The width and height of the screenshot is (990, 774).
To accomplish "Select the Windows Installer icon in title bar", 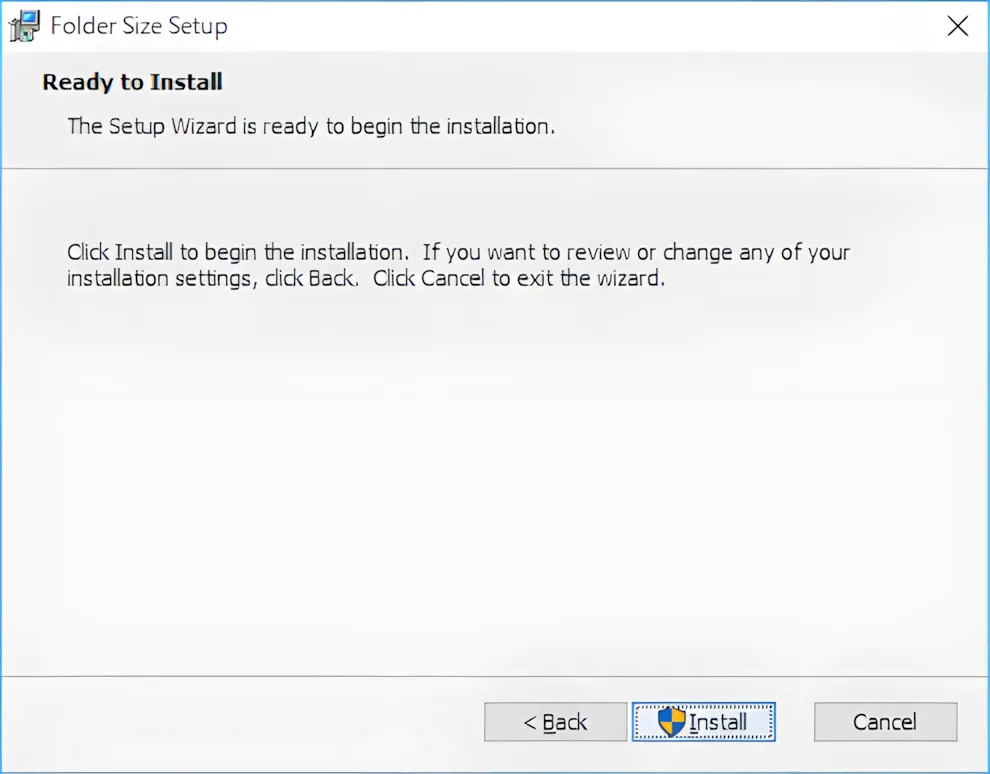I will point(24,26).
